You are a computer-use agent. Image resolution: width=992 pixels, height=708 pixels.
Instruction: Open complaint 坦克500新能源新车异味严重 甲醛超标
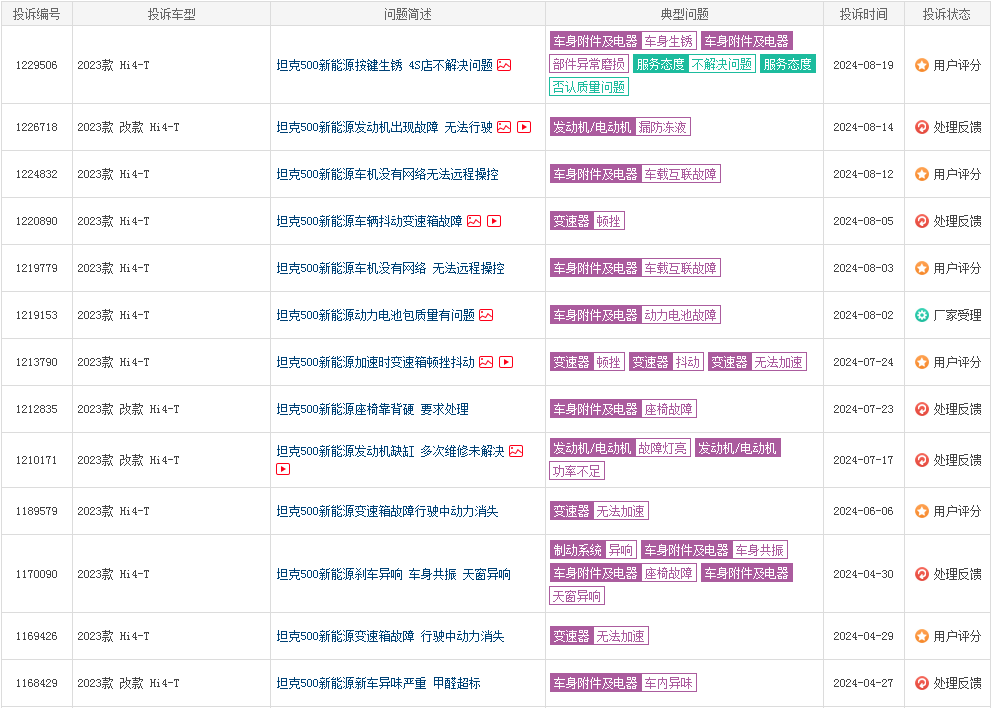click(378, 683)
